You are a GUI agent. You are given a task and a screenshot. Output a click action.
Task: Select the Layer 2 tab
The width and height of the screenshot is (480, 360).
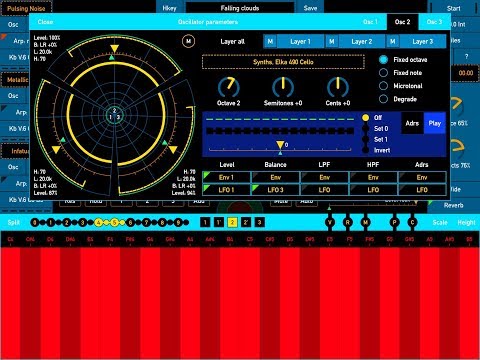pos(361,42)
